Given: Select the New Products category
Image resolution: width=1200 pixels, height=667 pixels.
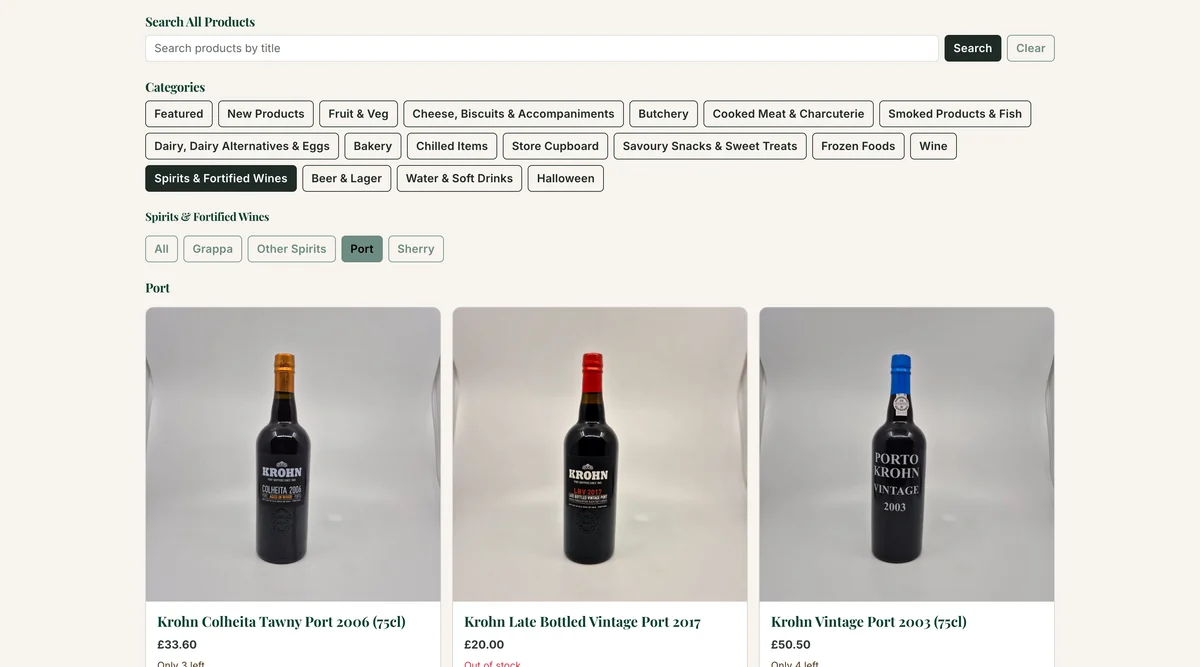Looking at the screenshot, I should click(x=266, y=114).
